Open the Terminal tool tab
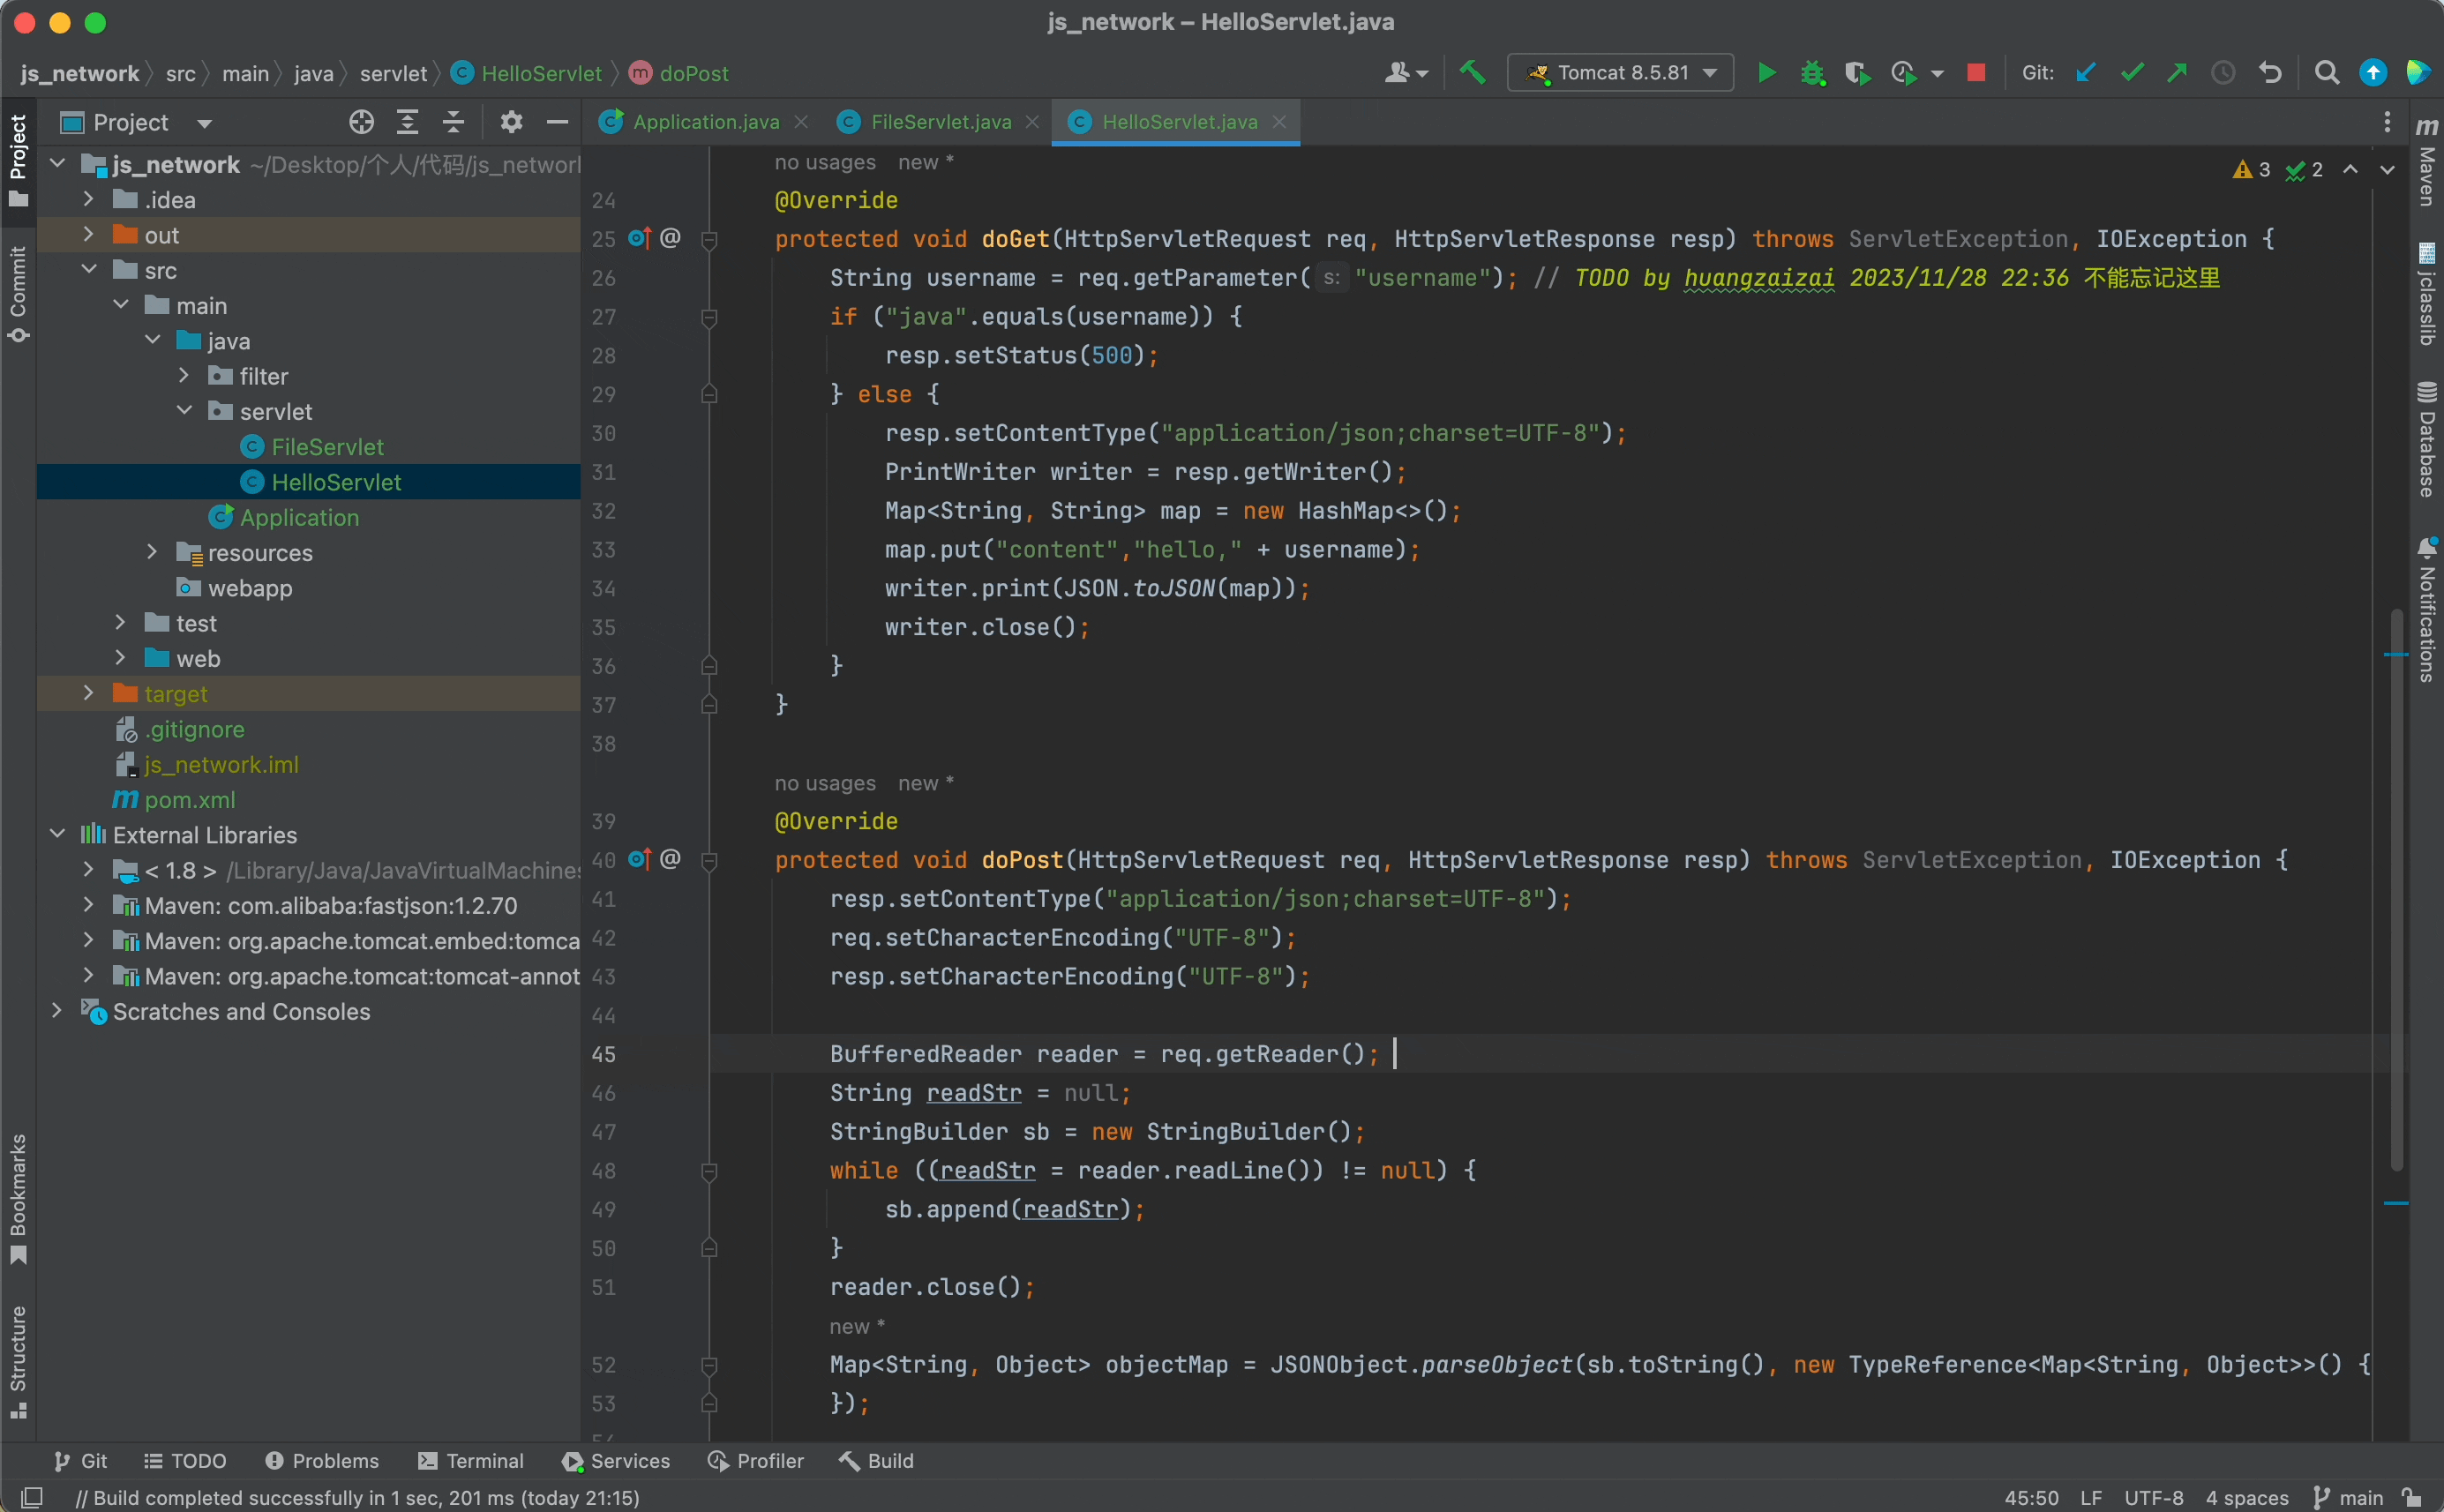2444x1512 pixels. (471, 1461)
